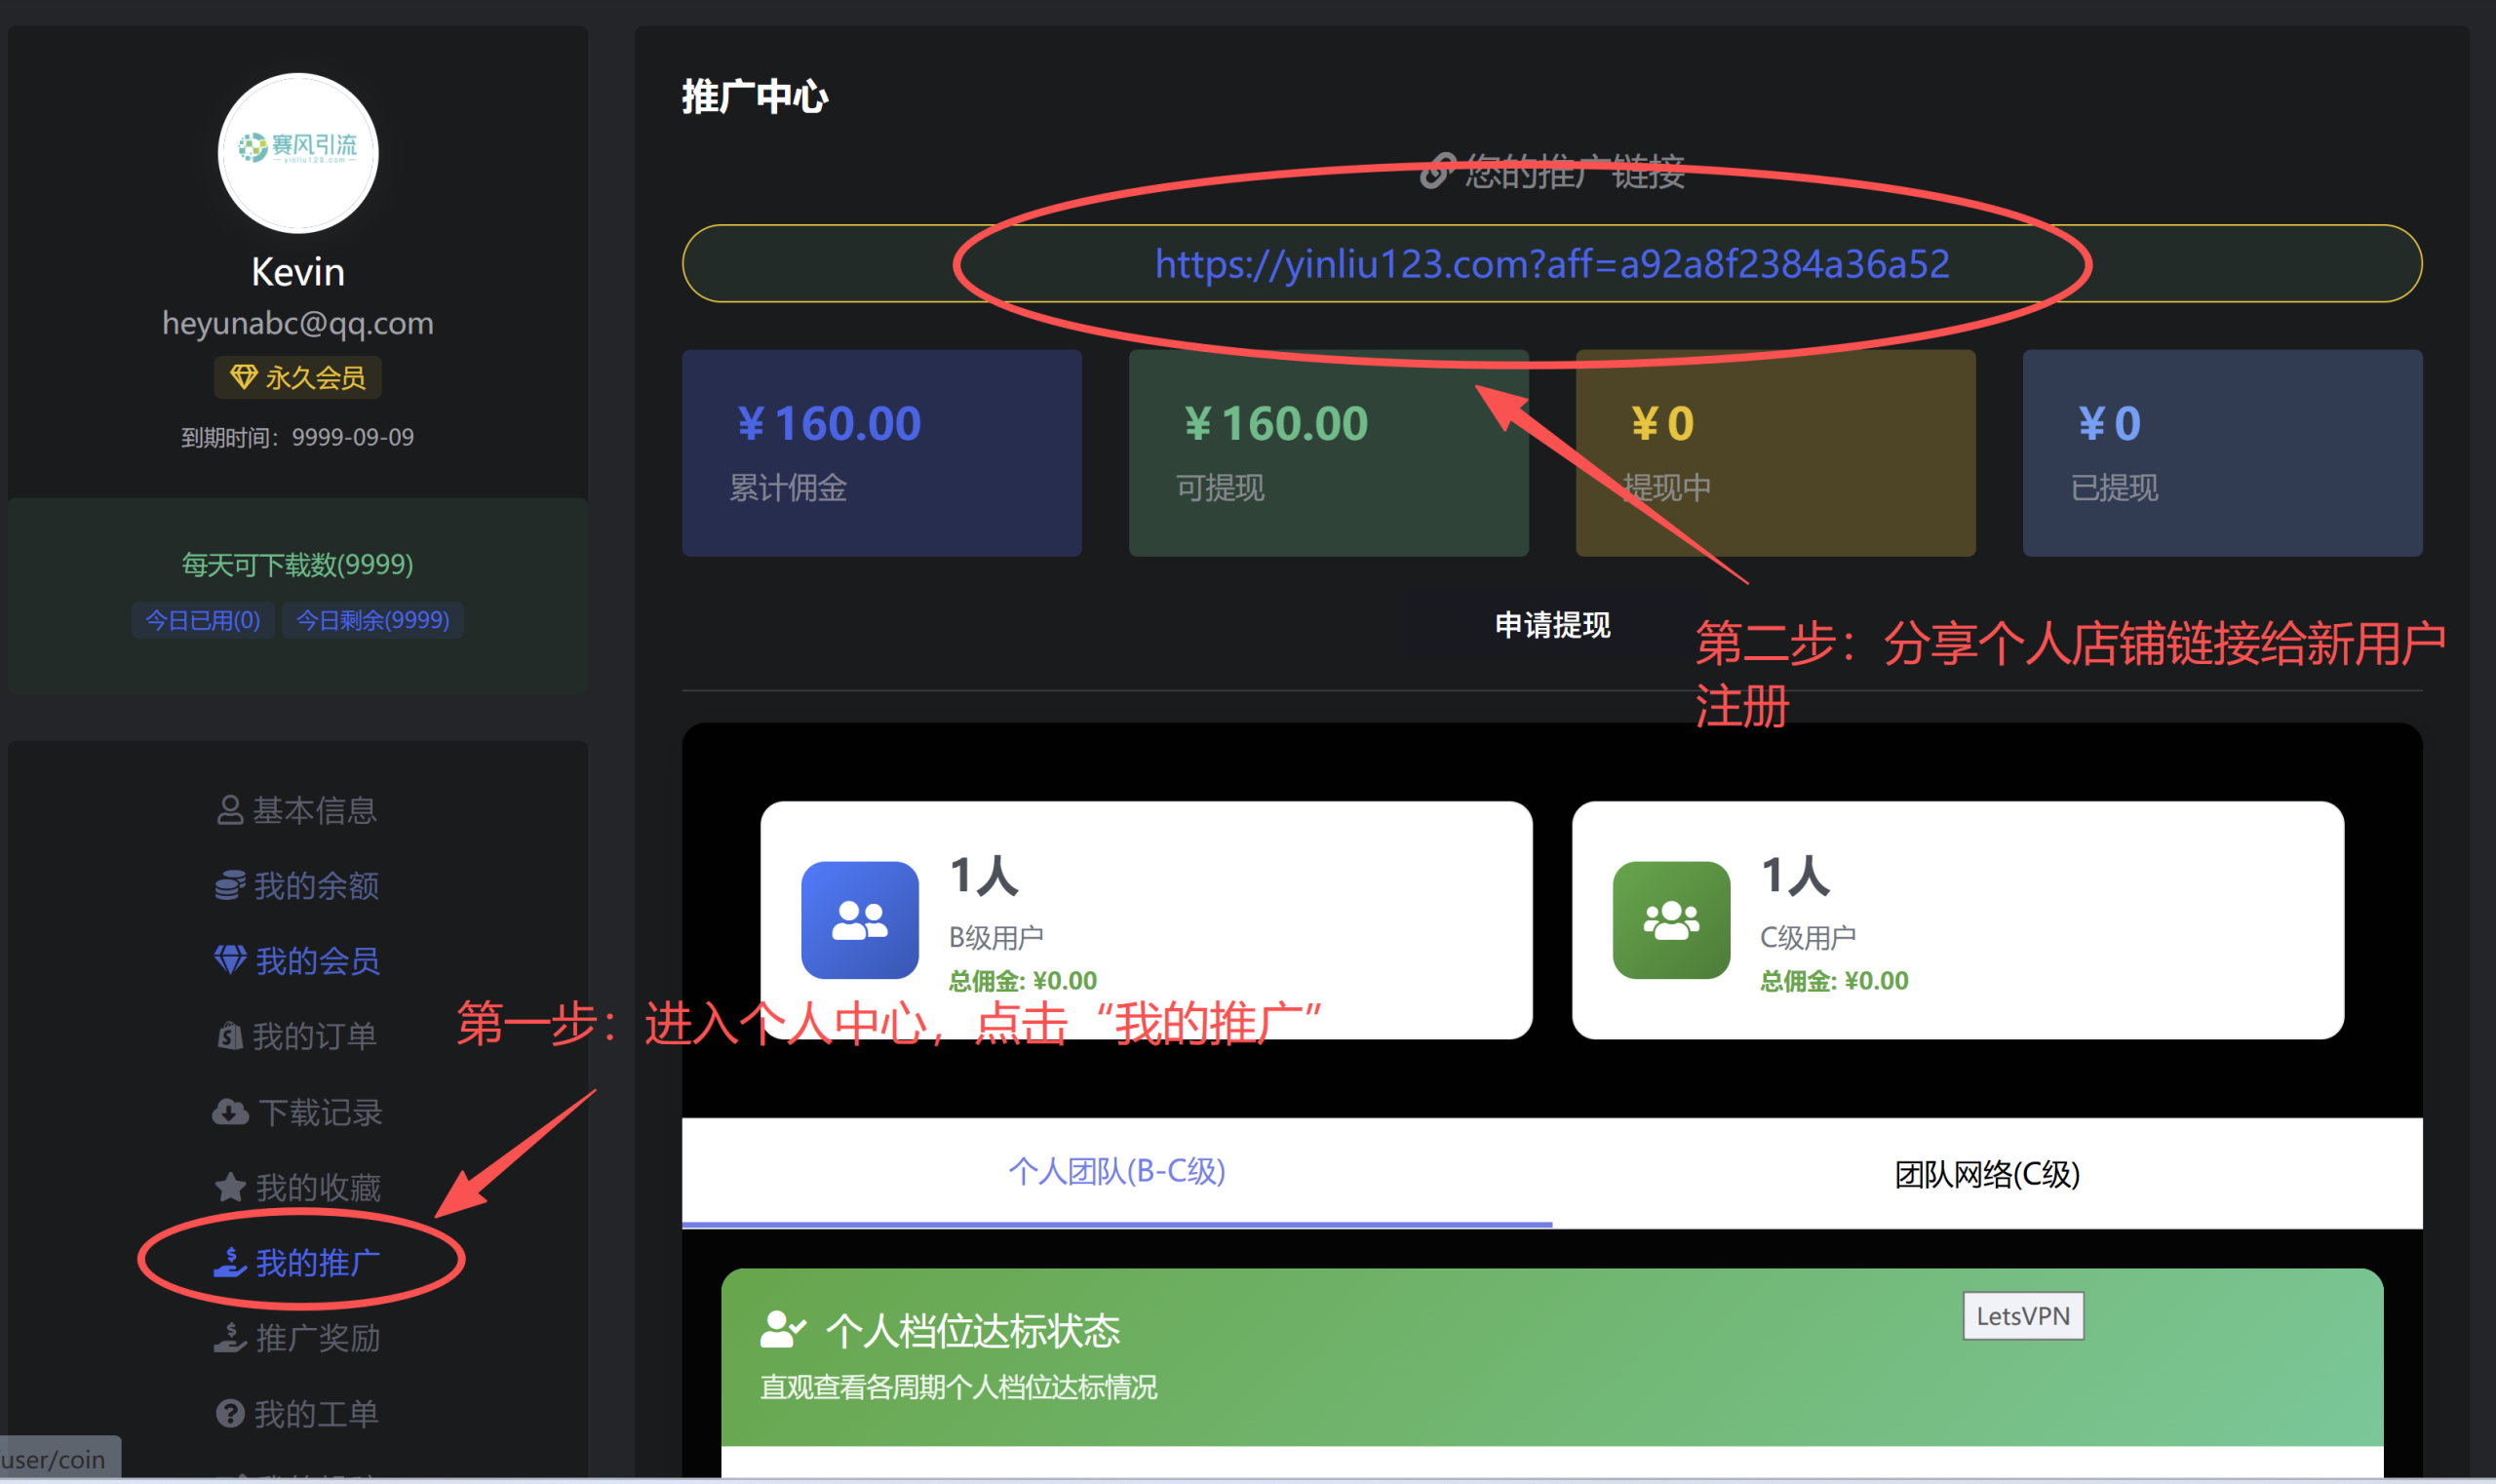Click the coins icon beside 我的余额
This screenshot has width=2496, height=1484.
tap(230, 885)
